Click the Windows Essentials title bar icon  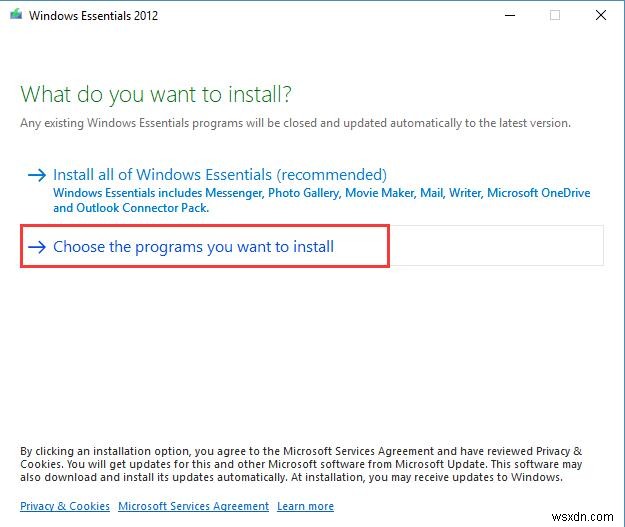pos(15,15)
